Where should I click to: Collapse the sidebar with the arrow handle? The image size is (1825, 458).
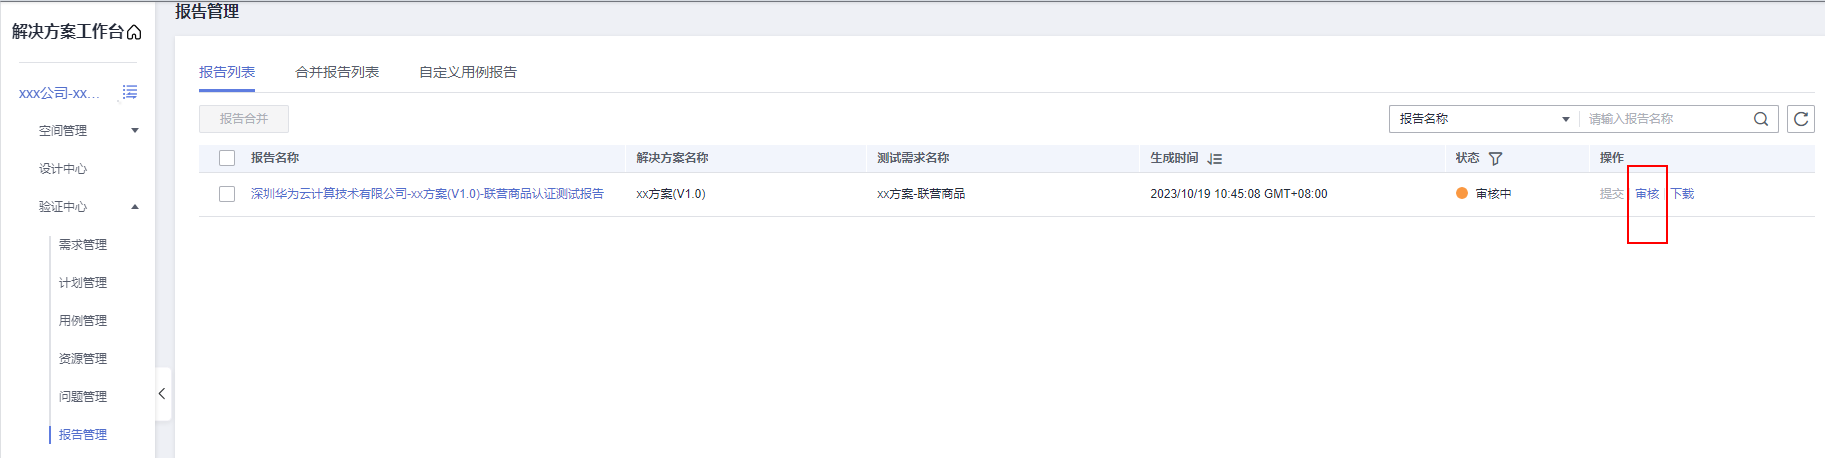coord(162,394)
